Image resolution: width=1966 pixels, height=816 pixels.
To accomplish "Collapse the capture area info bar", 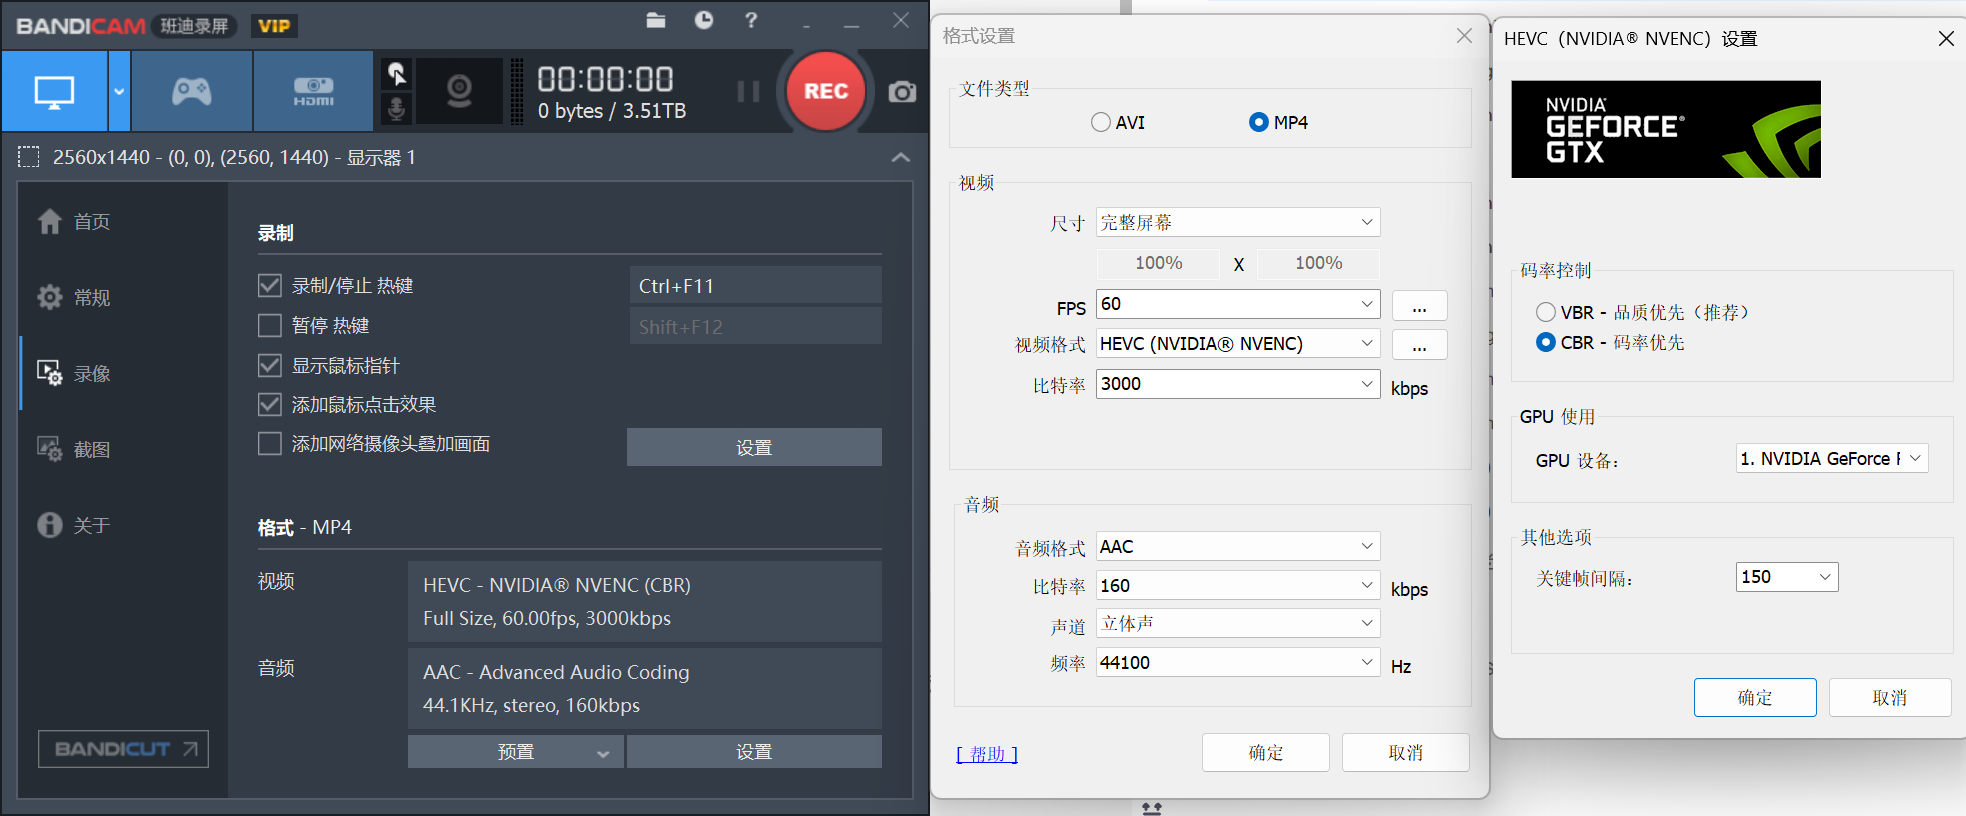I will click(x=900, y=157).
